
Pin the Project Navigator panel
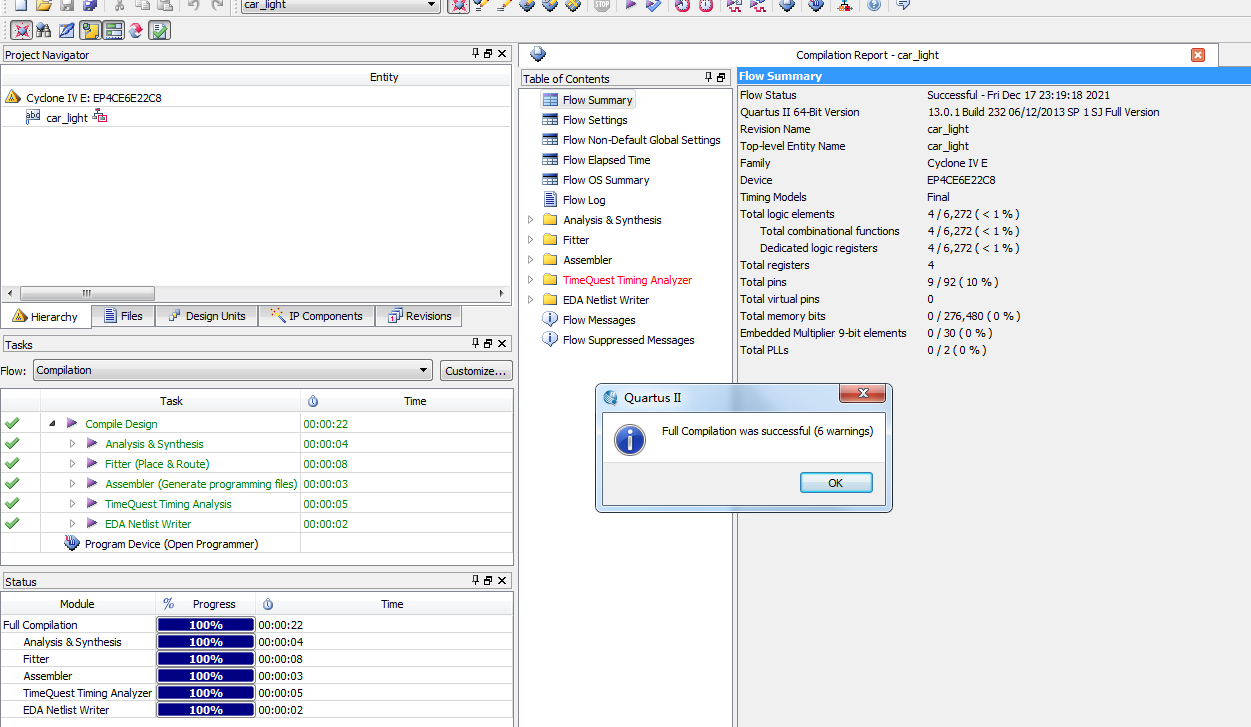click(x=476, y=54)
